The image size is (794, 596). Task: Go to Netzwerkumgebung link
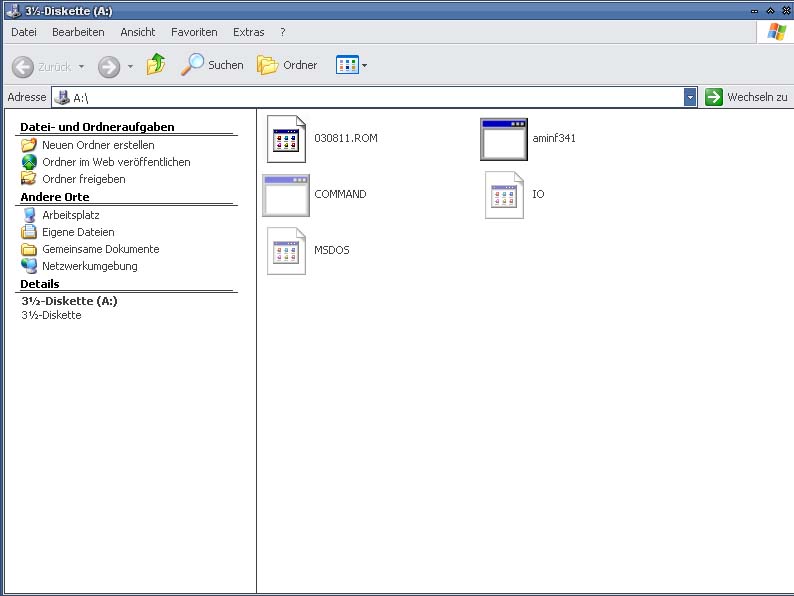coord(90,266)
